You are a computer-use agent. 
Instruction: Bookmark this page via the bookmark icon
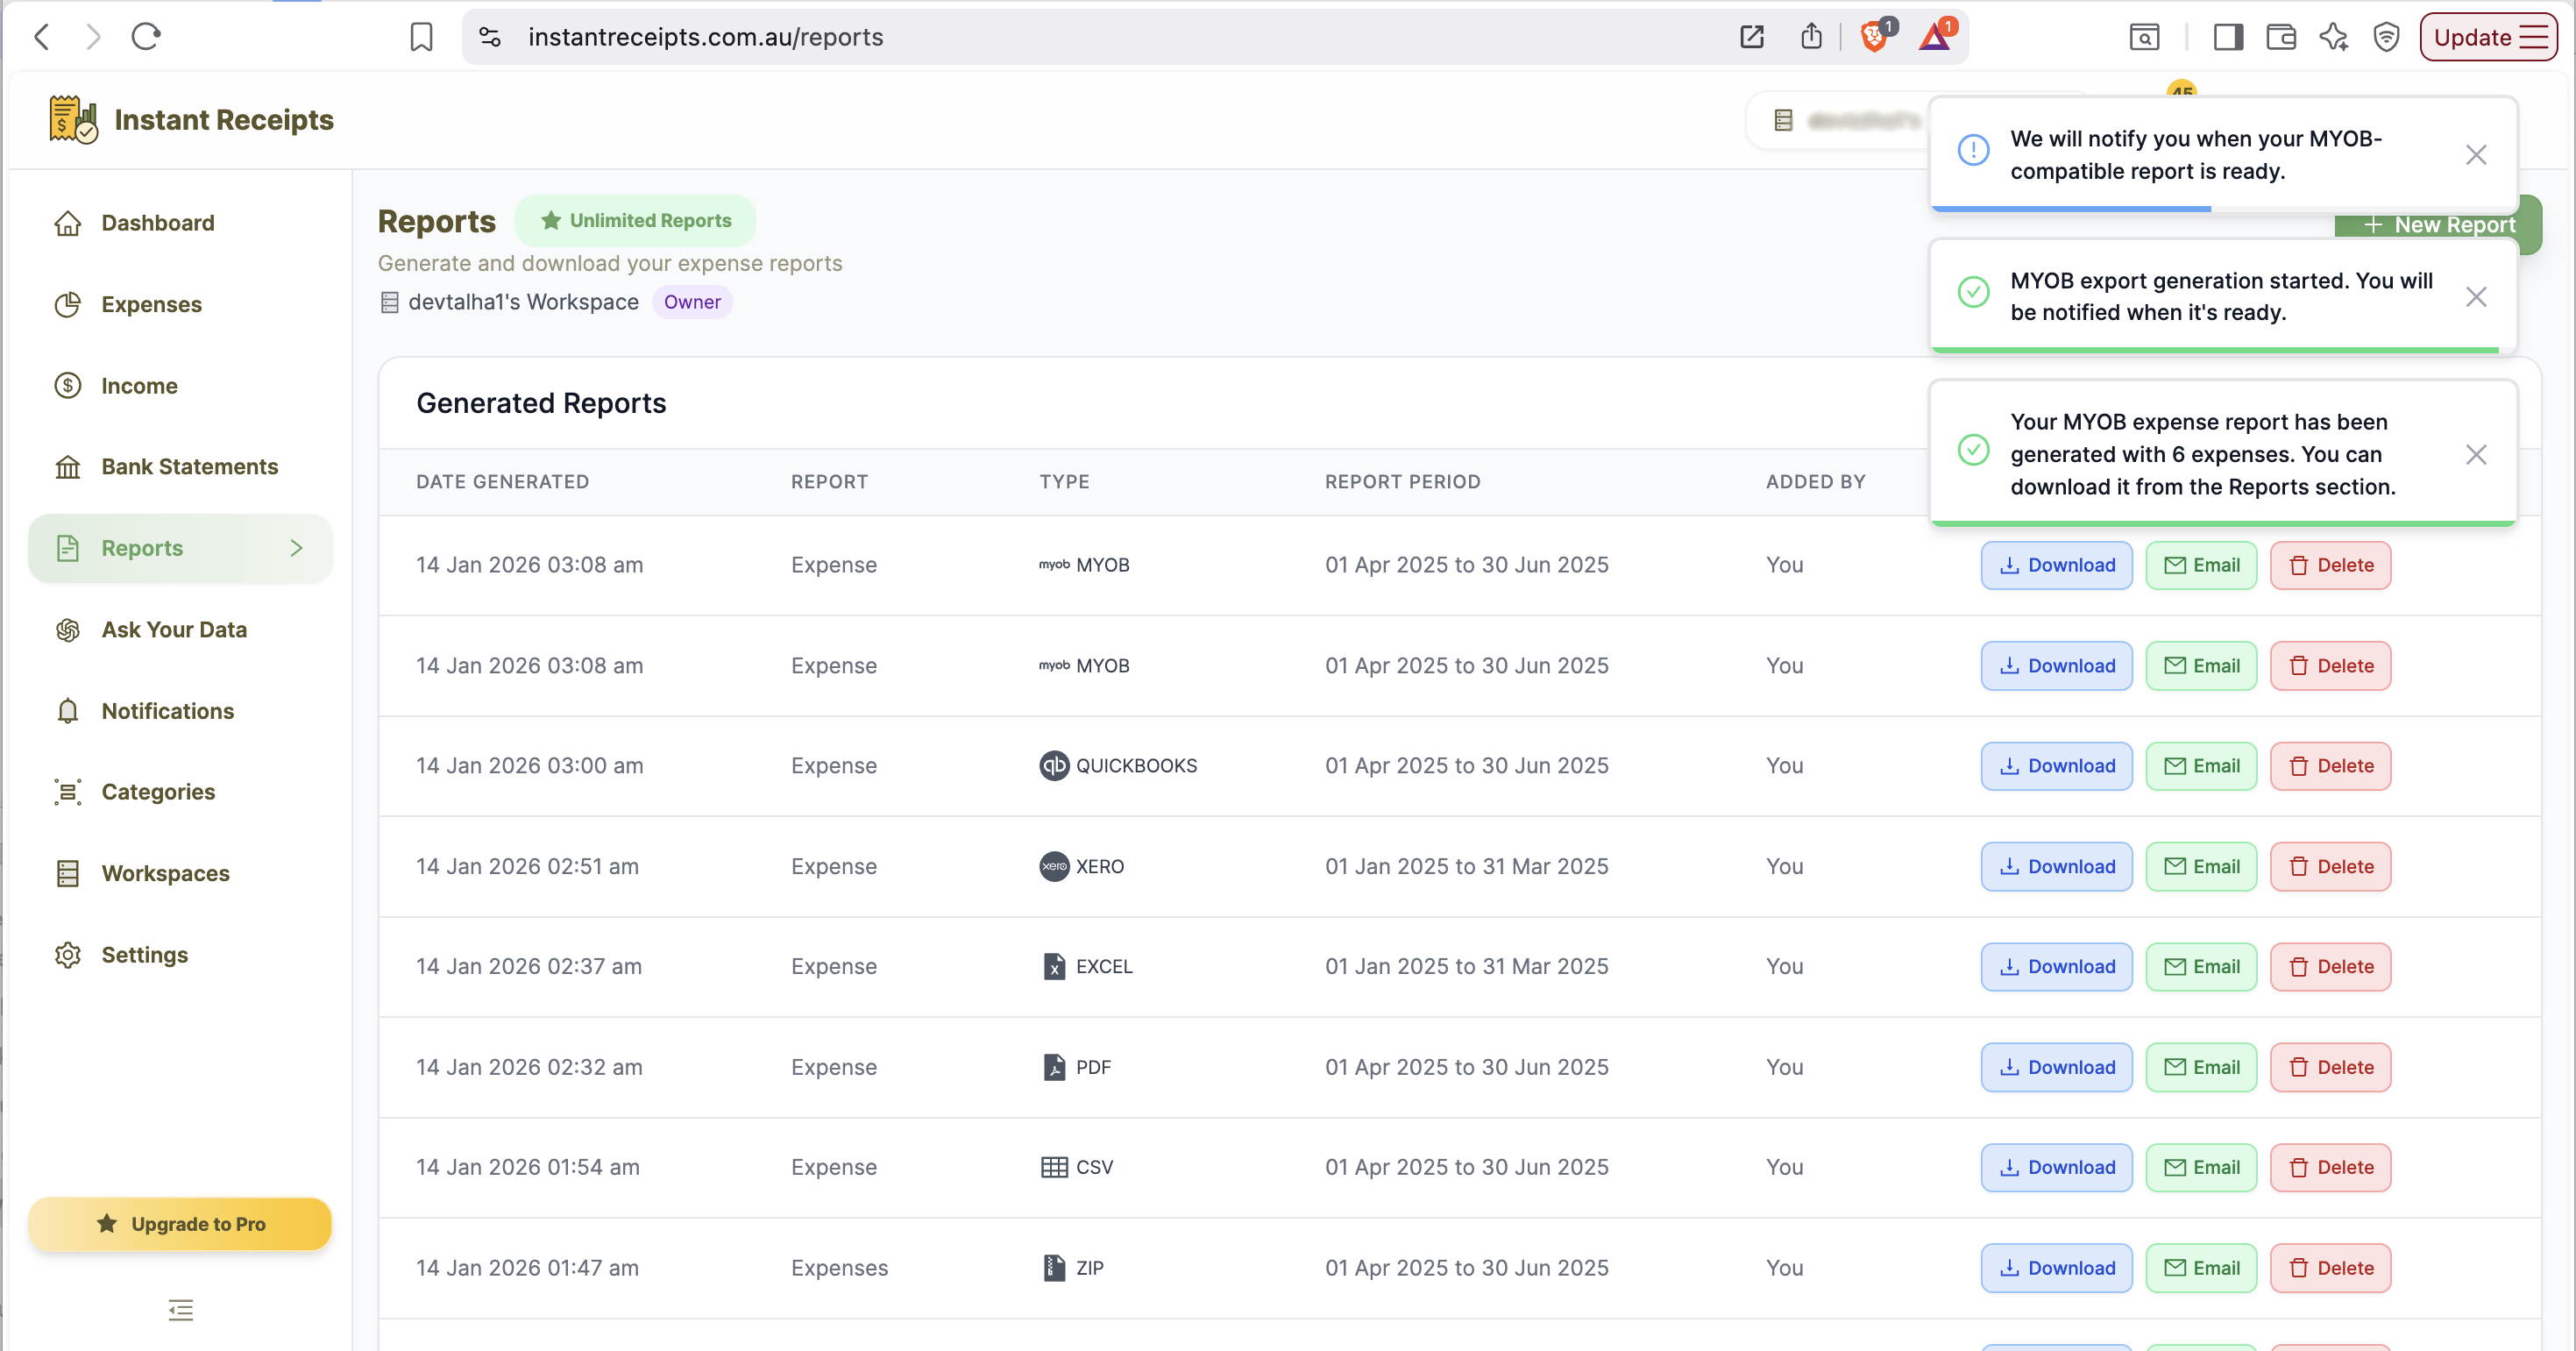click(421, 37)
